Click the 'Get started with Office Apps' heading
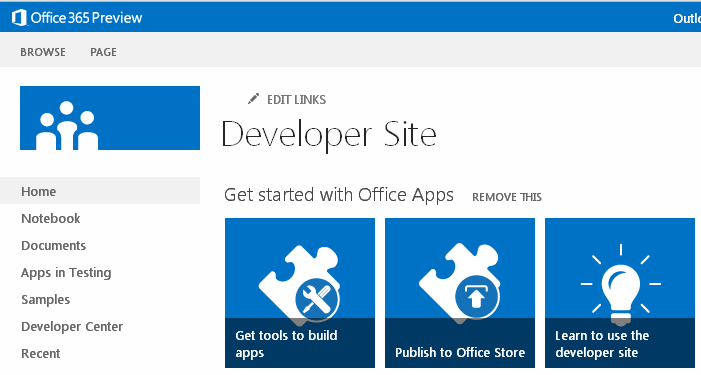701x375 pixels. pyautogui.click(x=339, y=195)
